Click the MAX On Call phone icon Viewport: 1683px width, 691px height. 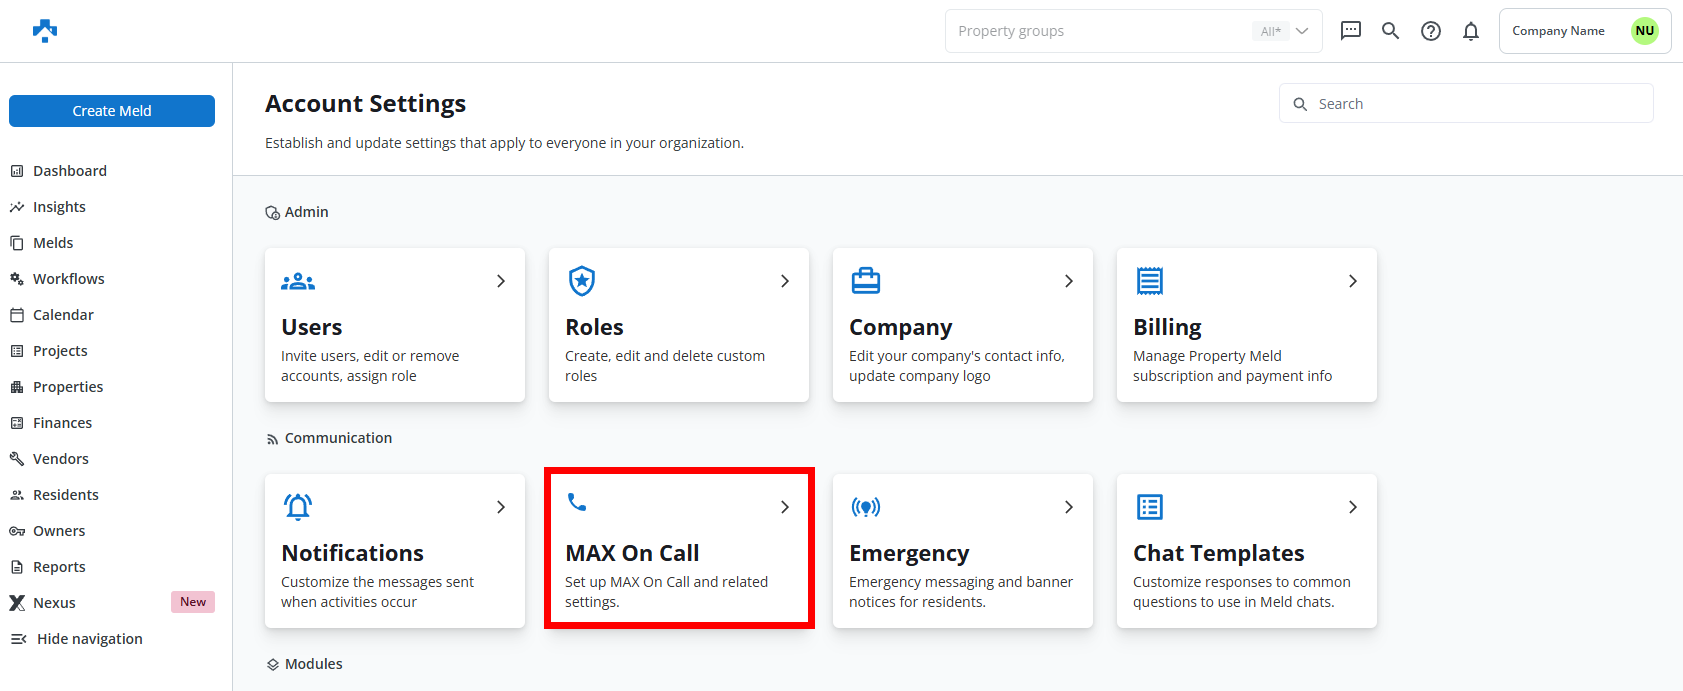click(577, 502)
